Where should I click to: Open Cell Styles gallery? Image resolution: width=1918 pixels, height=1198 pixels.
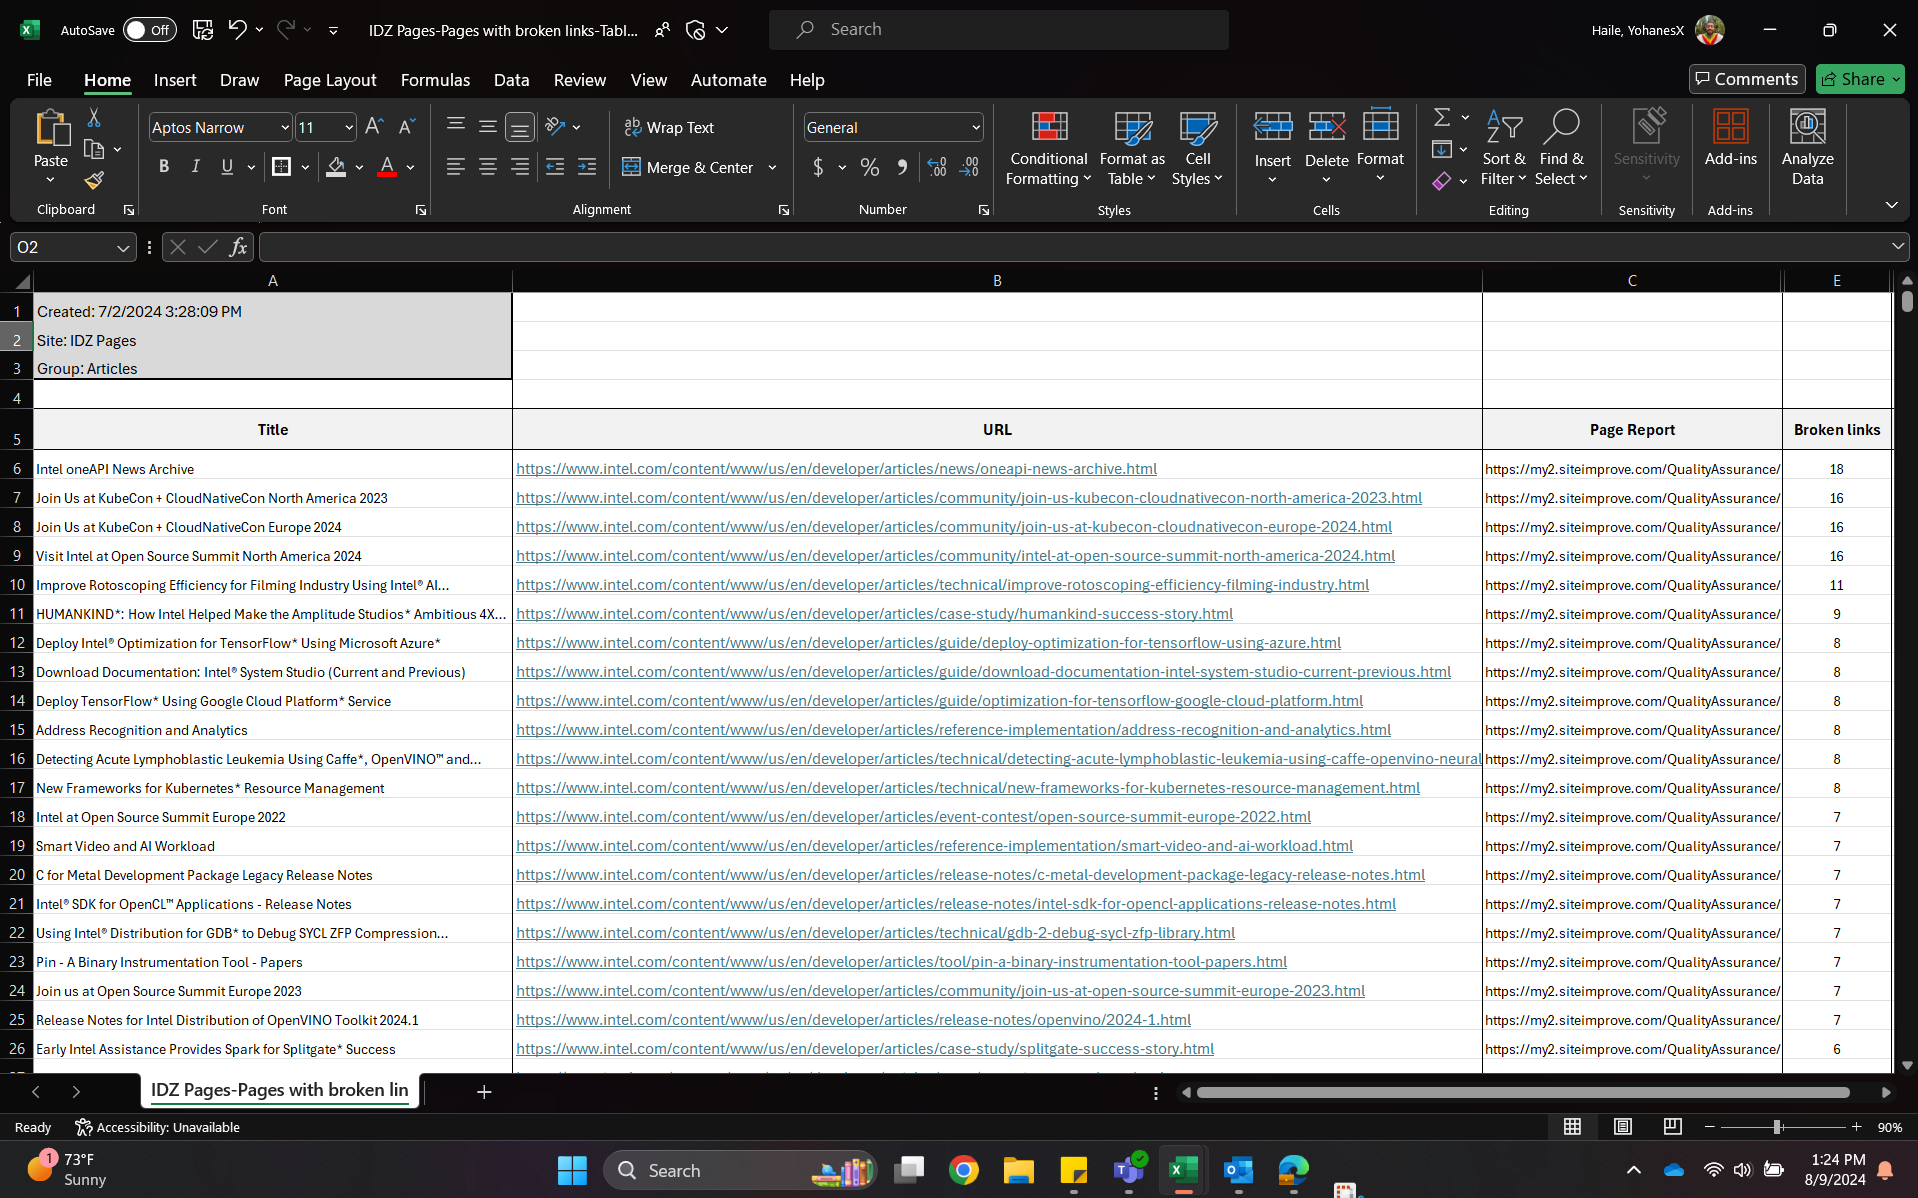[1197, 148]
